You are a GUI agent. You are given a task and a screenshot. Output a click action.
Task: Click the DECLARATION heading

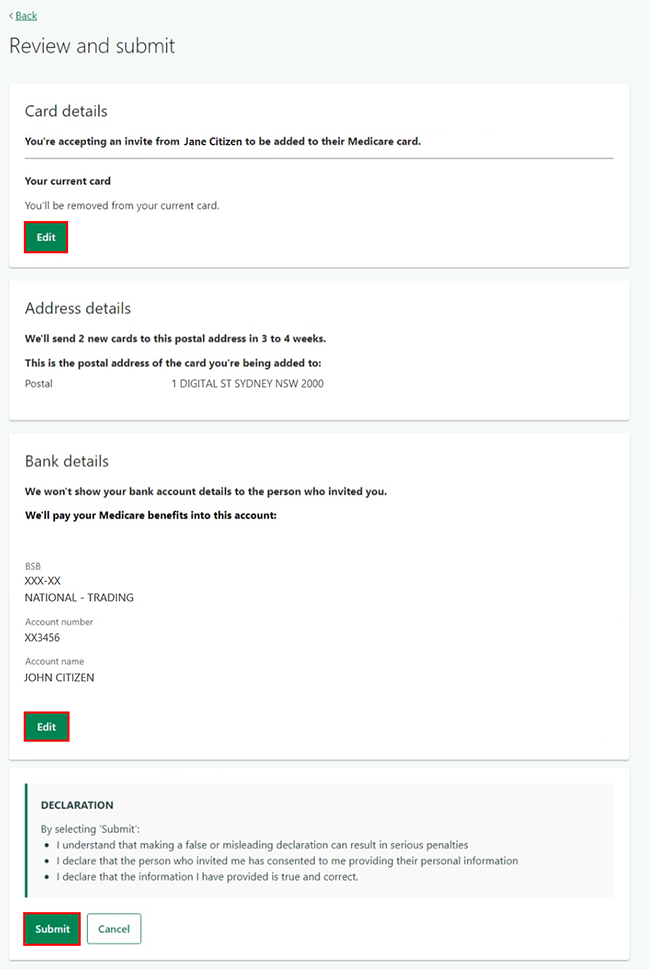(x=77, y=805)
